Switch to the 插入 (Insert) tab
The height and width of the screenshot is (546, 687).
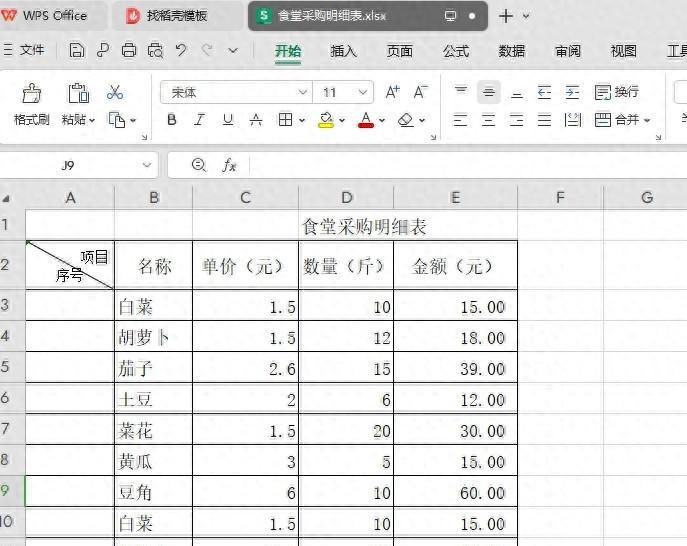click(344, 51)
